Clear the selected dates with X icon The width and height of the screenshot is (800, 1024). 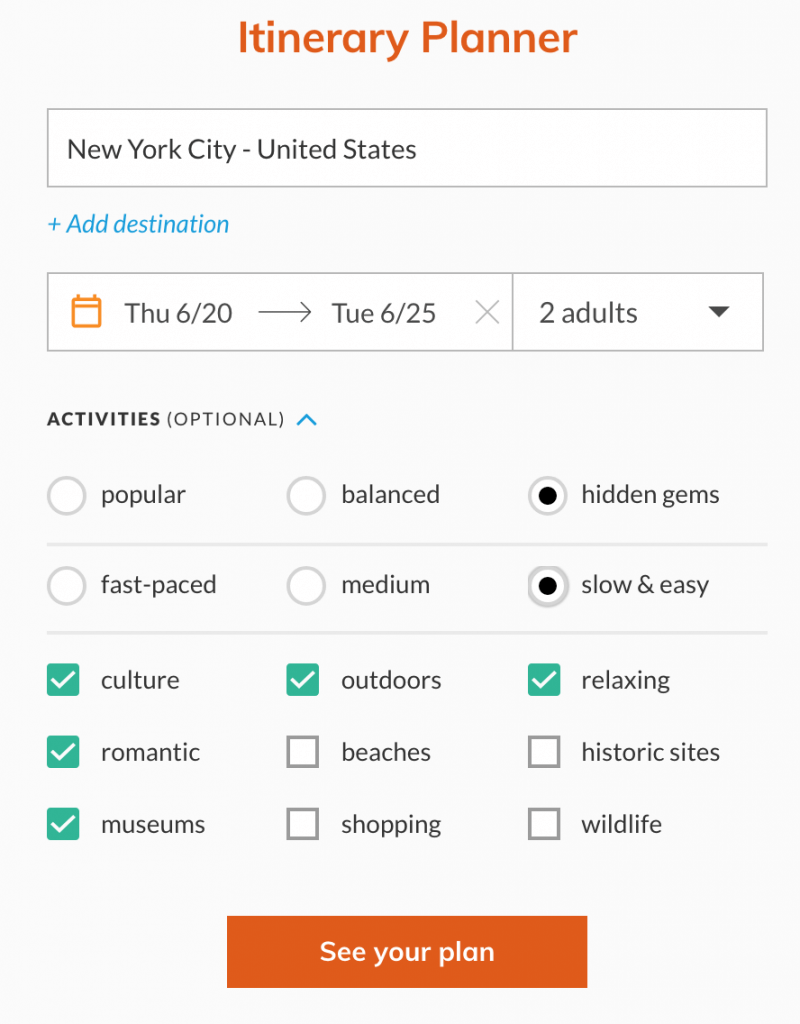tap(487, 313)
